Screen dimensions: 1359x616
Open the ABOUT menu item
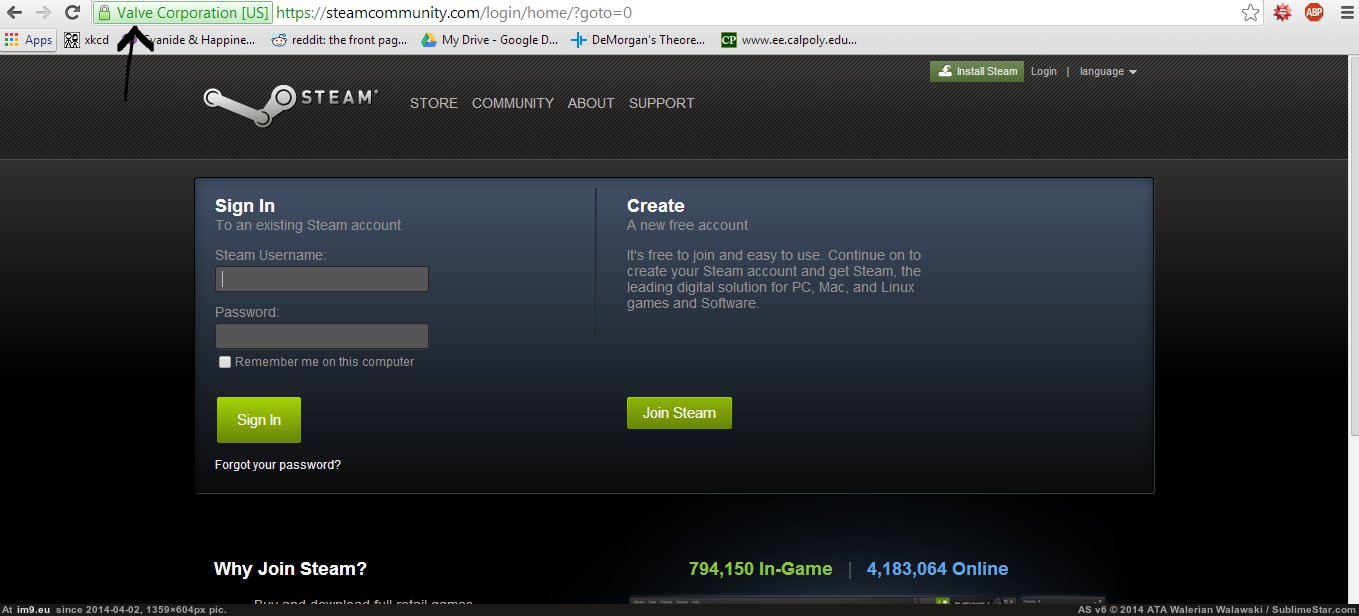(591, 103)
